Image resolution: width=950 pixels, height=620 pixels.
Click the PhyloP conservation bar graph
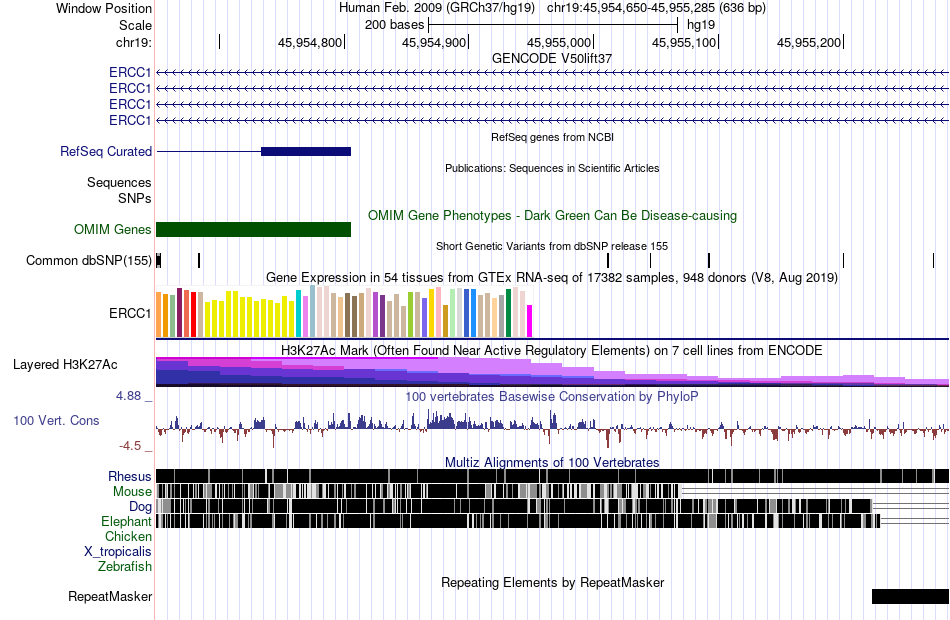point(552,428)
